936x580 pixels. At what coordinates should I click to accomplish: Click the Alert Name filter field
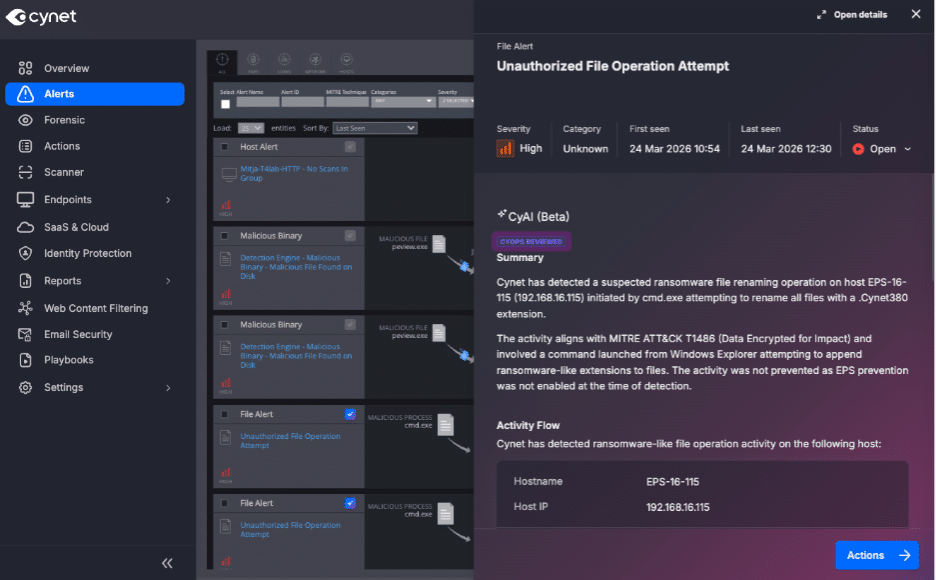[x=257, y=102]
